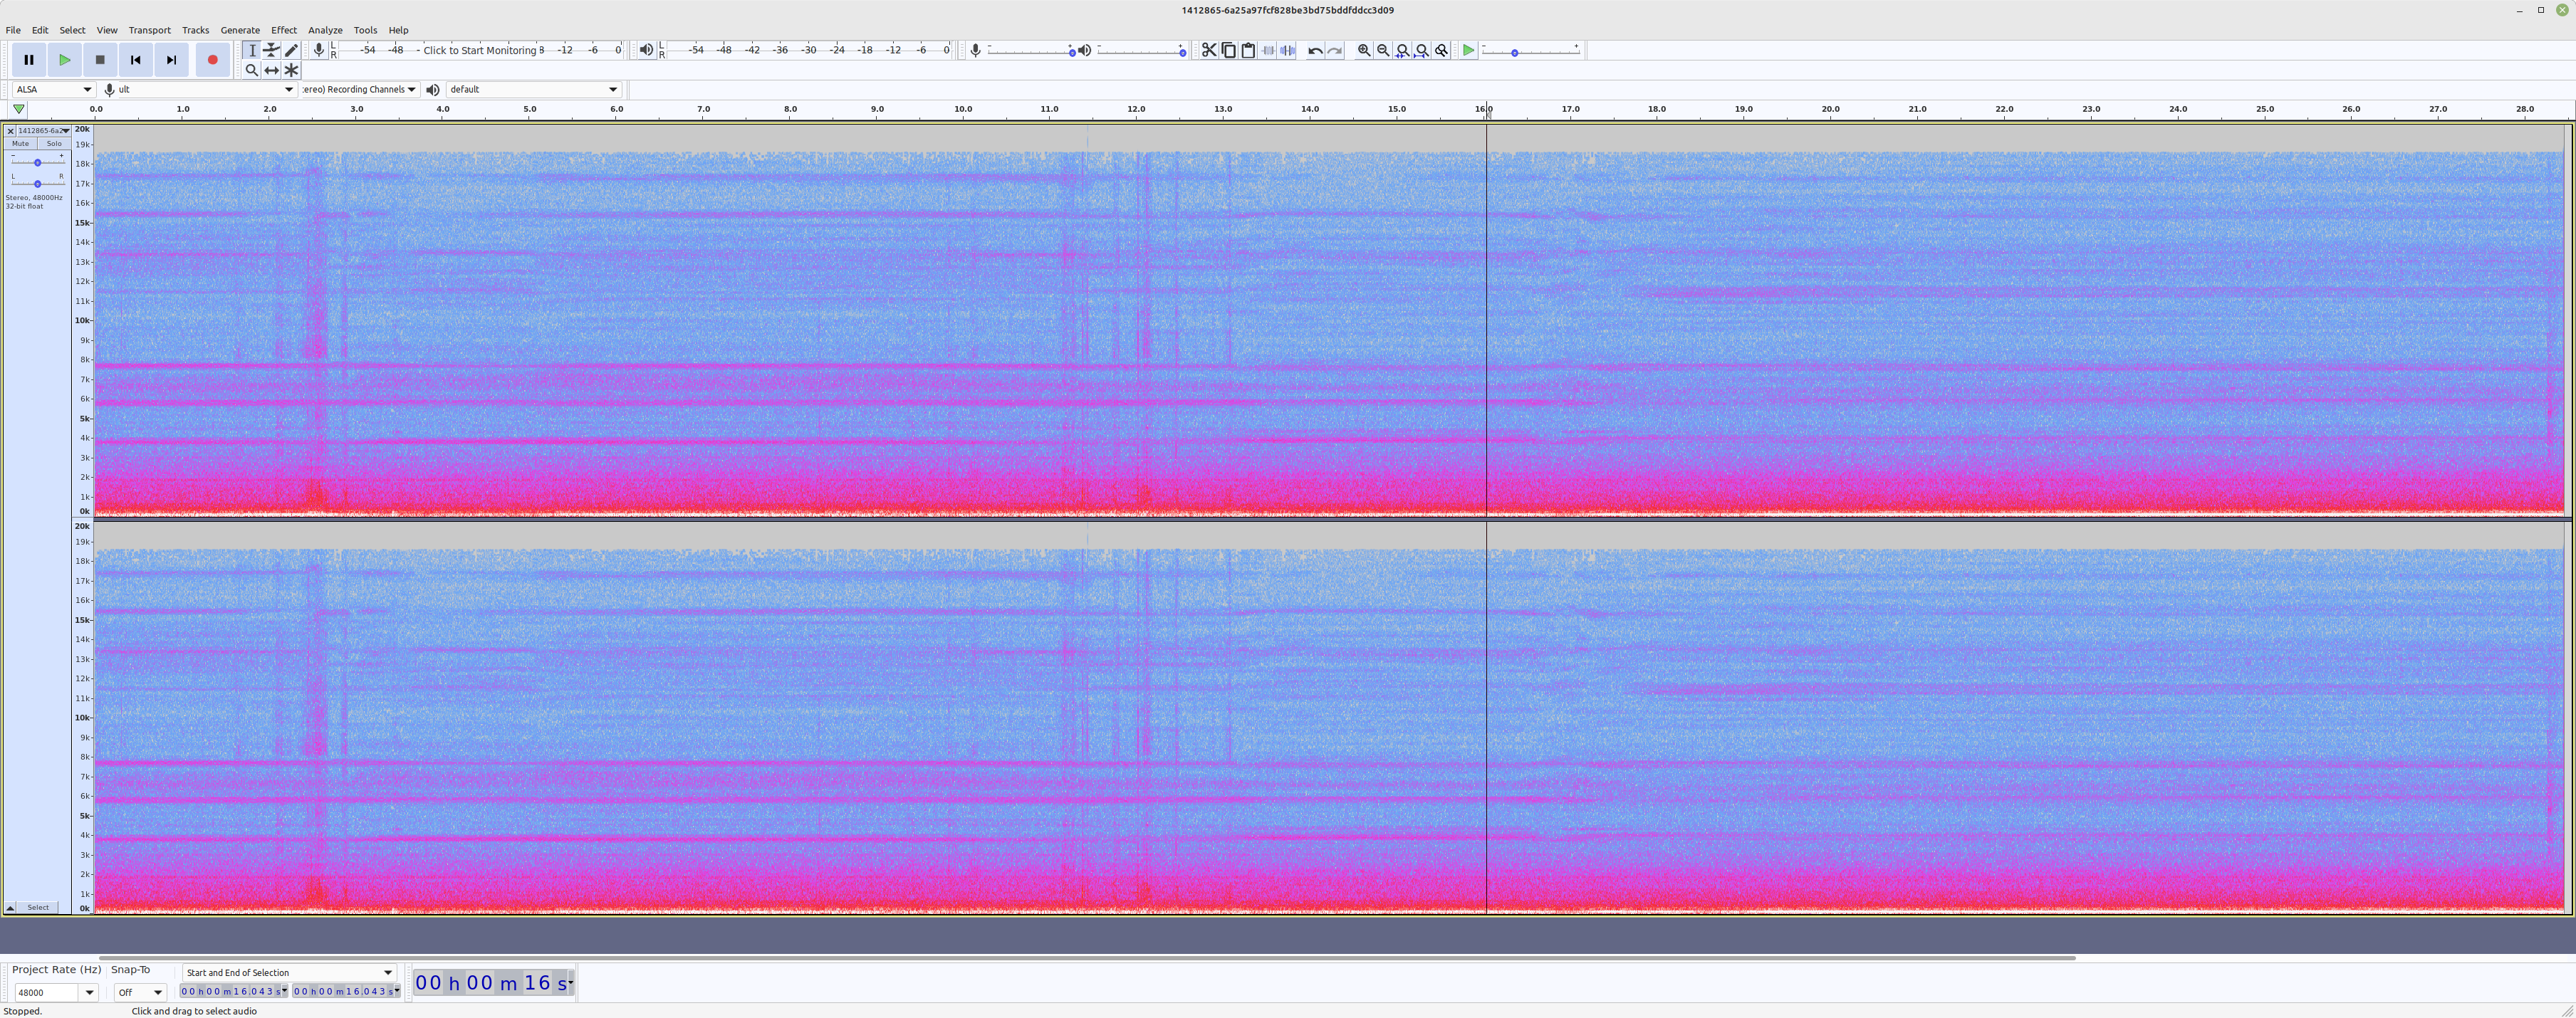Viewport: 2576px width, 1018px height.
Task: Open the Generate menu
Action: pyautogui.click(x=240, y=29)
